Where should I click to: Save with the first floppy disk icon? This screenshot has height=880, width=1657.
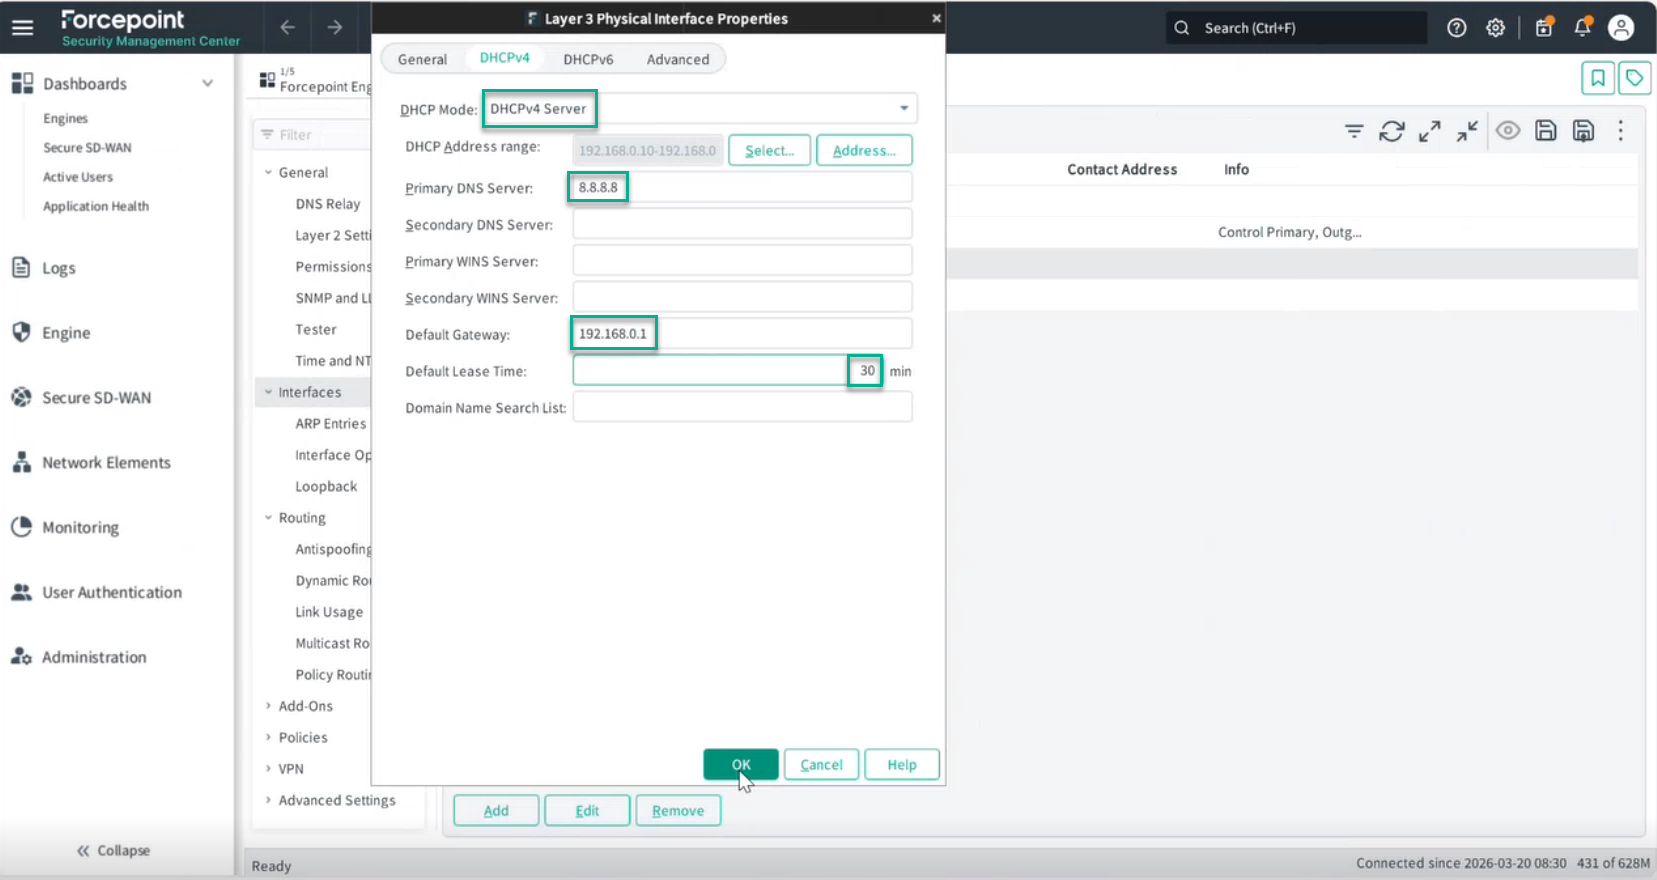(x=1546, y=131)
